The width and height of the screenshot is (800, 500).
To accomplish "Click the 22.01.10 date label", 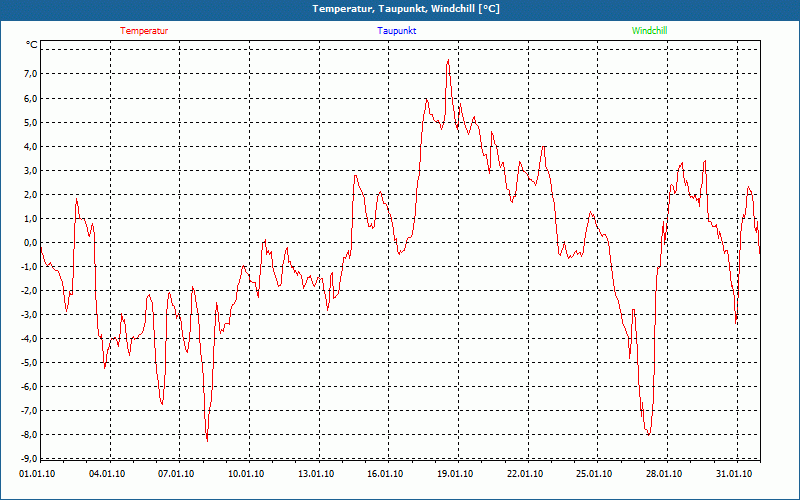I will (x=524, y=474).
